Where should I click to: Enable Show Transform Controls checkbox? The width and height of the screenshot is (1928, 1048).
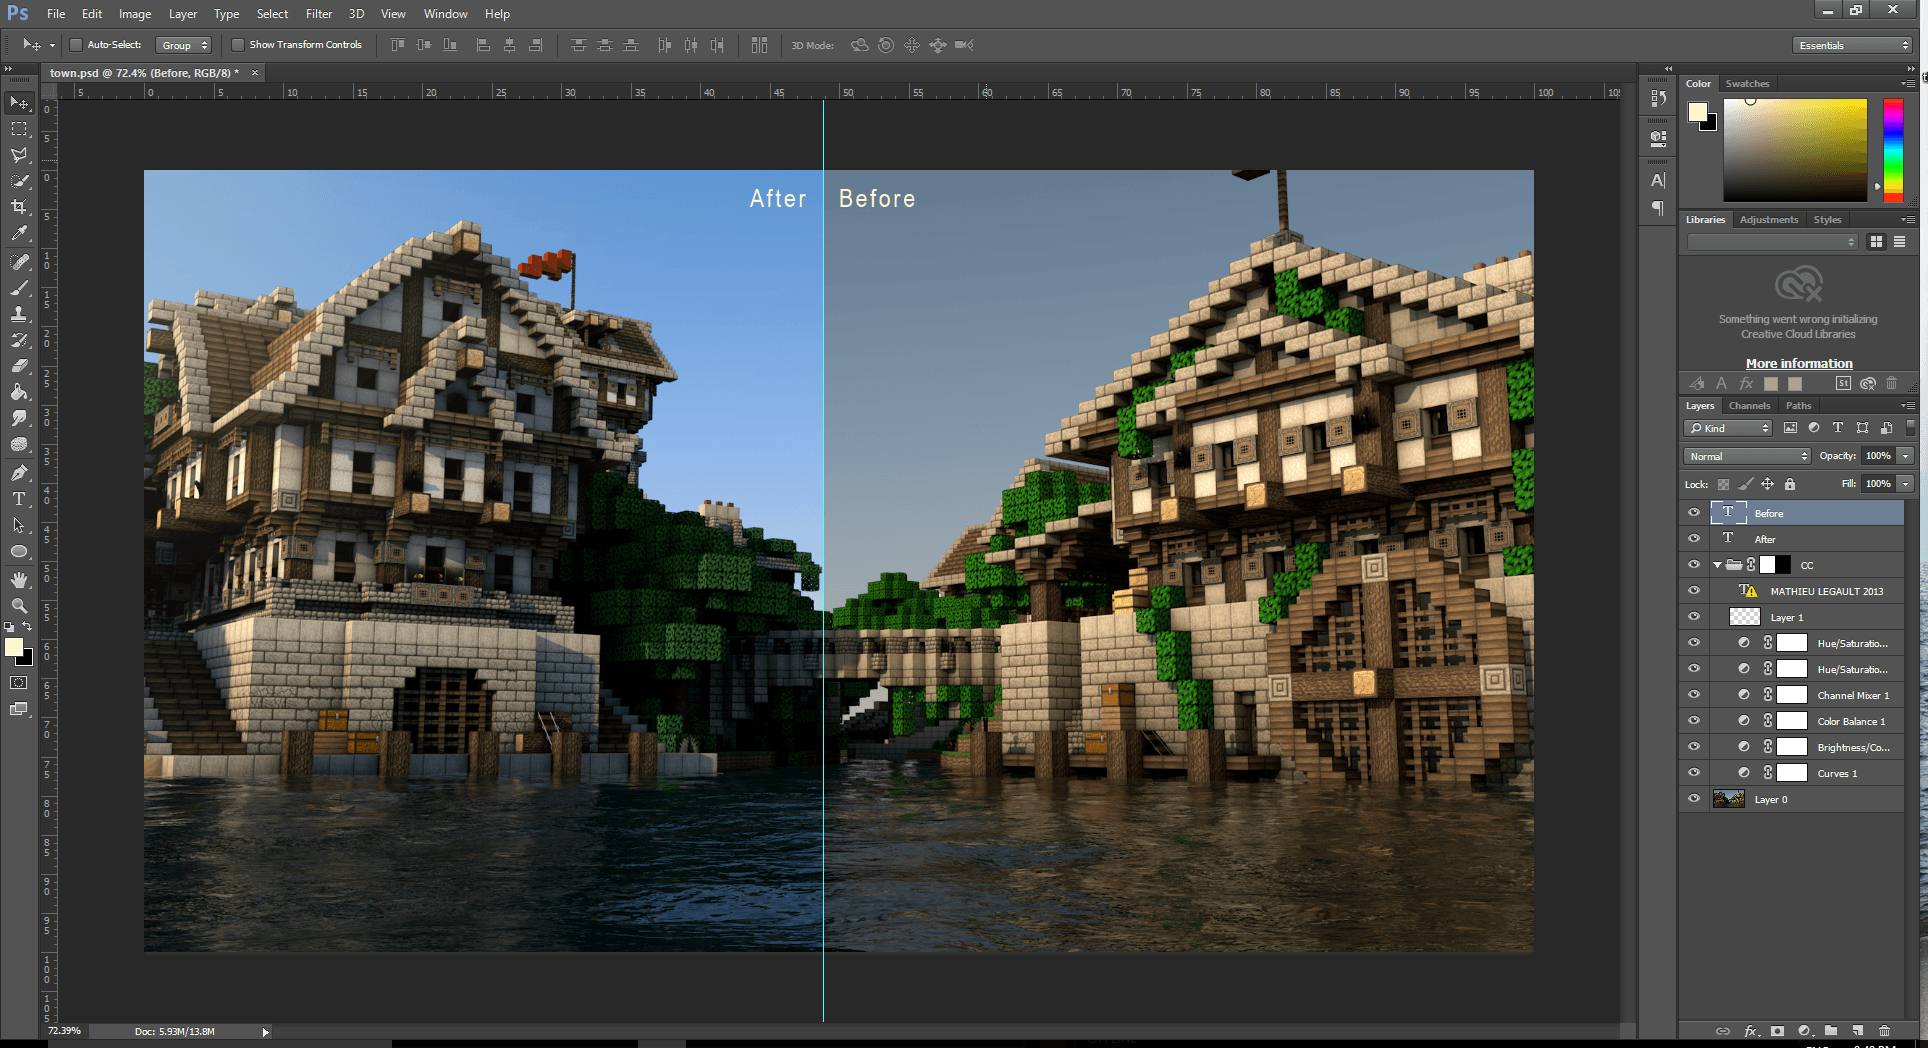click(x=238, y=45)
